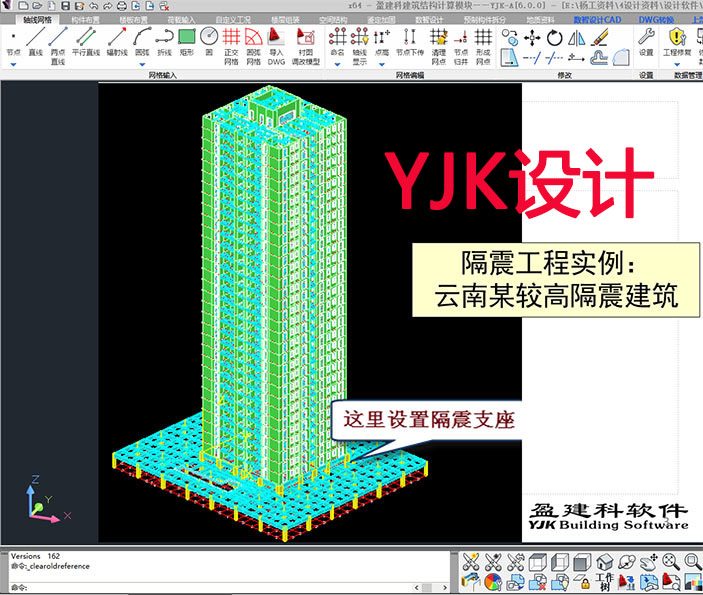The height and width of the screenshot is (595, 703).
Task: Click the house home-view icon in bottom toolbar
Action: (604, 562)
